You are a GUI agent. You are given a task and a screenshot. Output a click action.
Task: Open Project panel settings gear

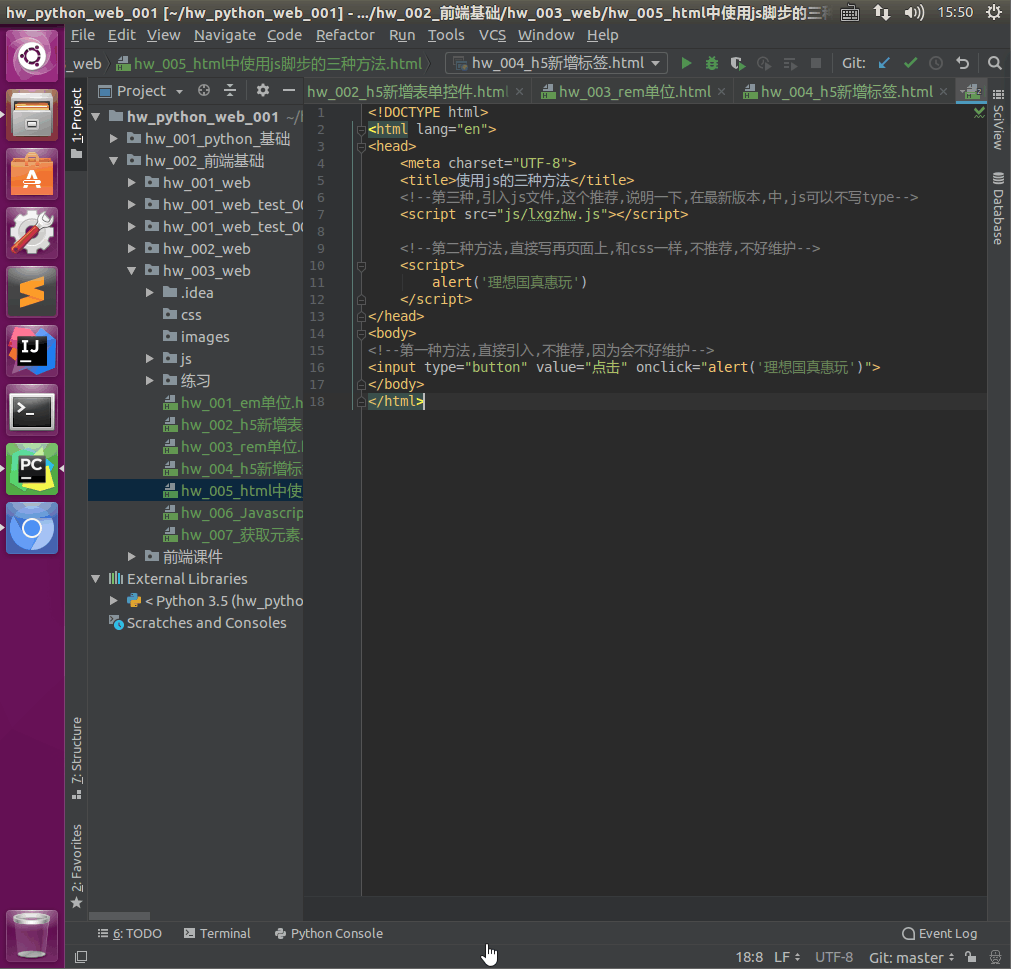tap(263, 91)
